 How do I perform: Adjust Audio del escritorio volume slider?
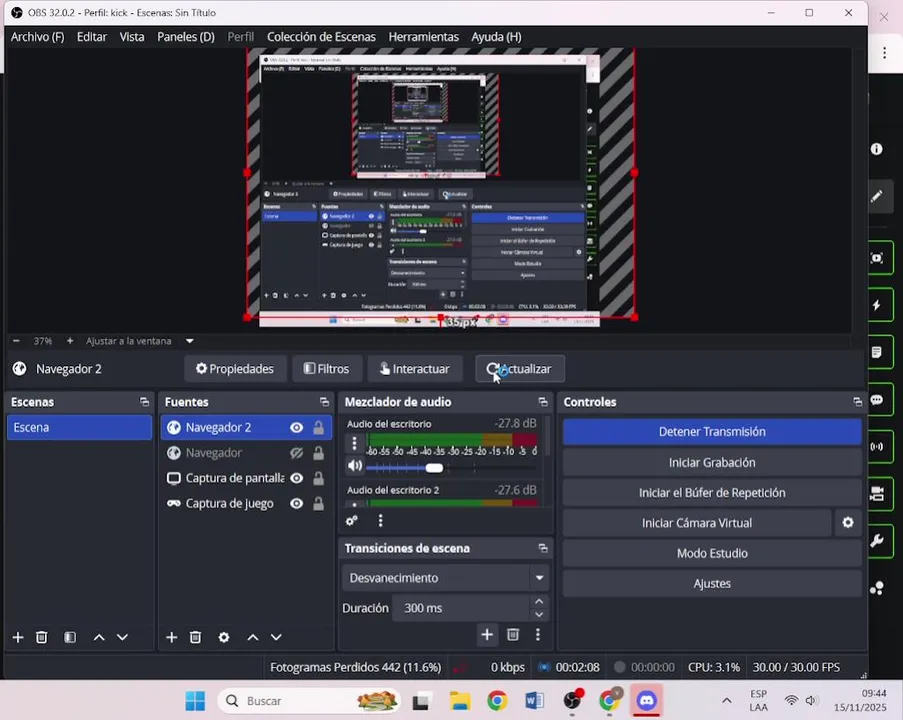point(434,468)
